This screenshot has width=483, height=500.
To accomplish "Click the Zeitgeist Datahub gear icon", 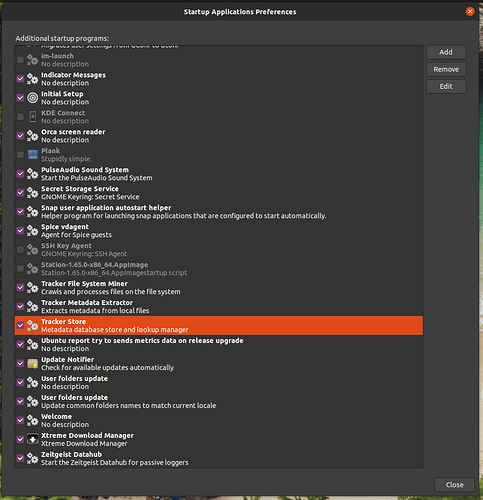I will 32,459.
